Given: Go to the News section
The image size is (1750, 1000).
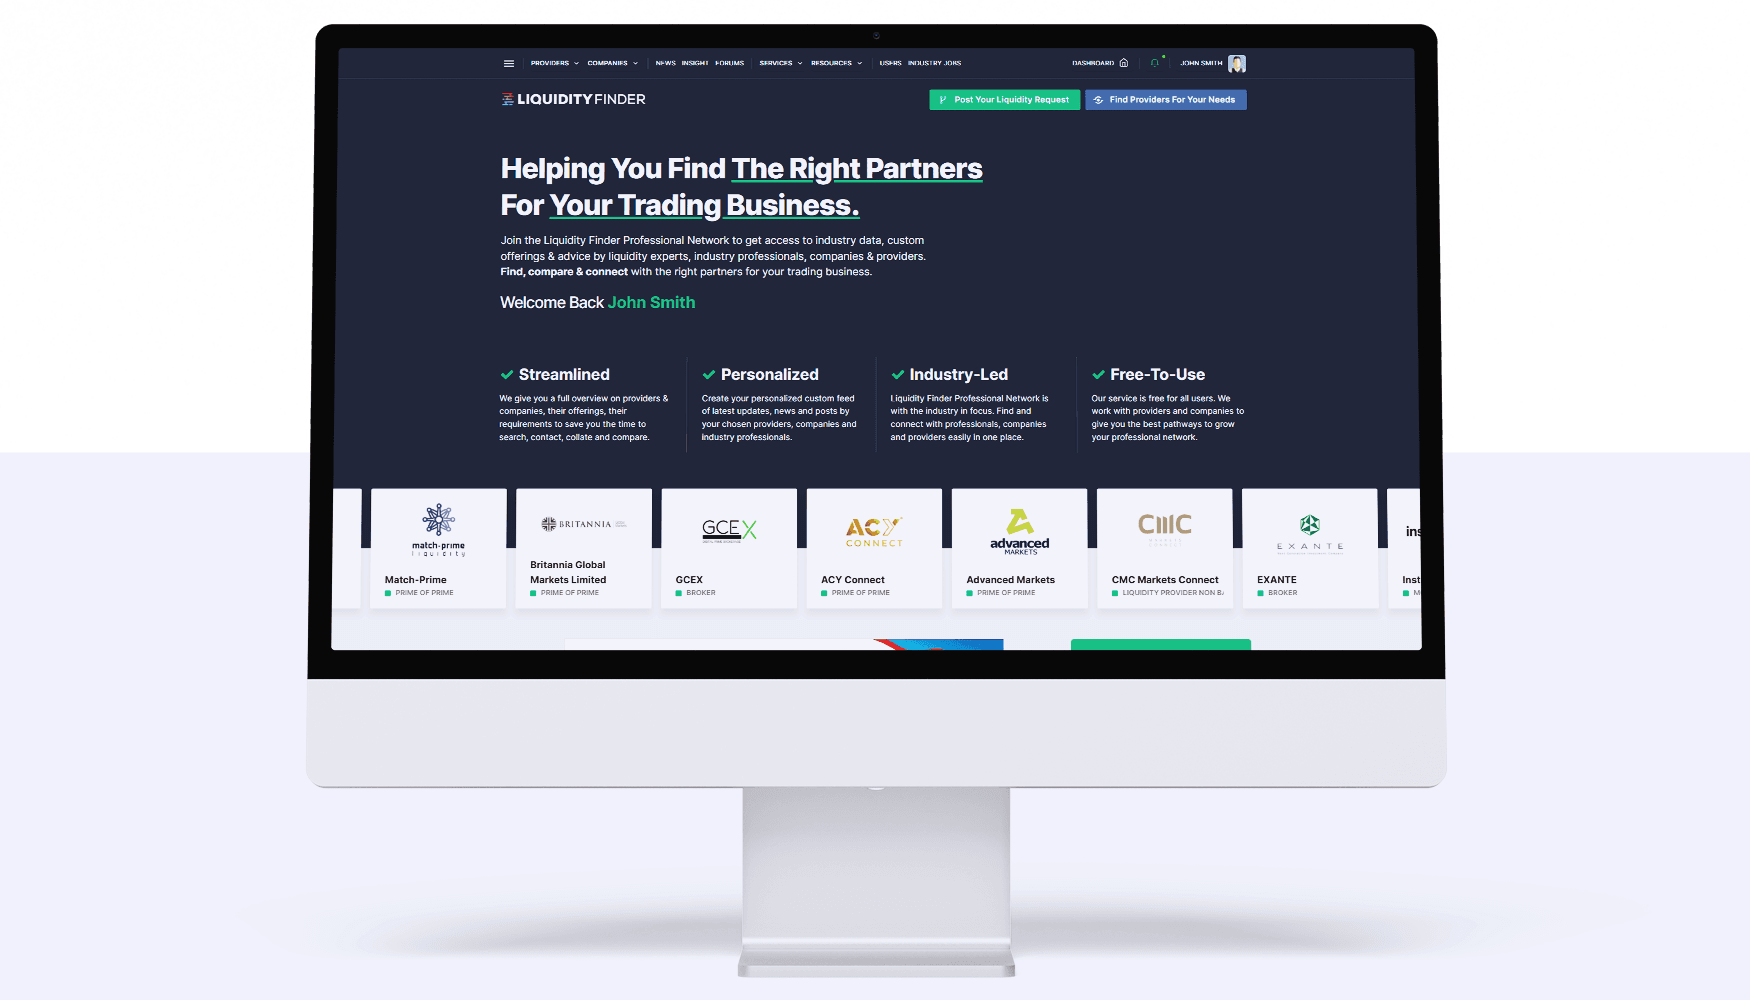Looking at the screenshot, I should pos(666,63).
